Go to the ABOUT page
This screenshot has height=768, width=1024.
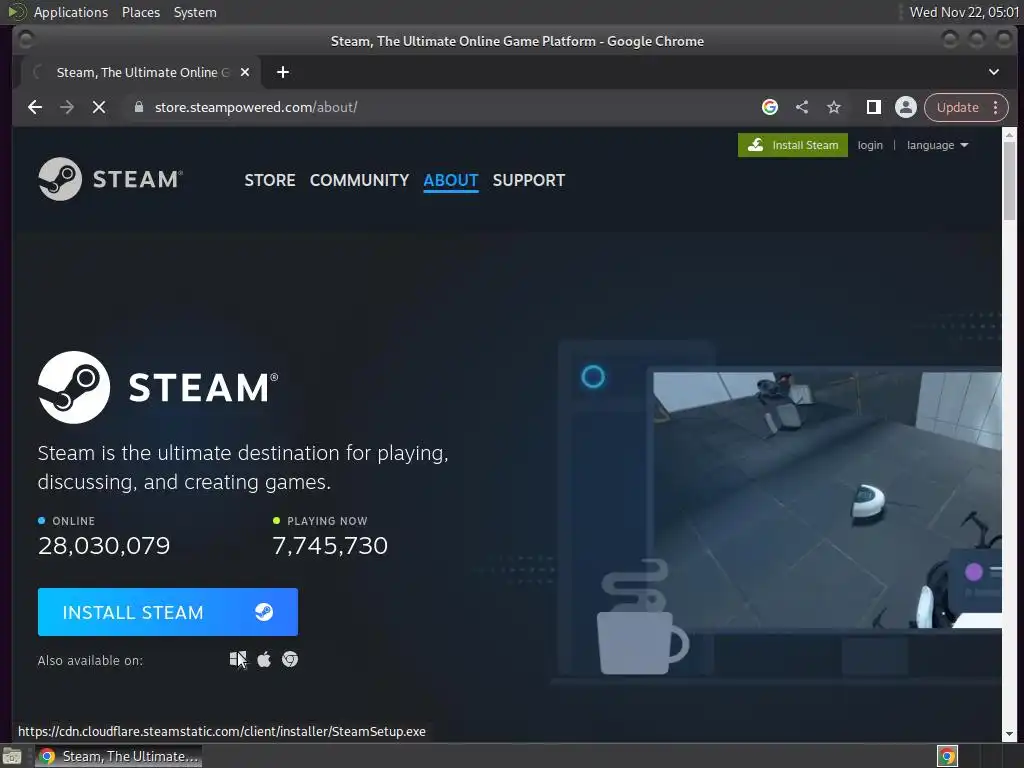click(451, 180)
